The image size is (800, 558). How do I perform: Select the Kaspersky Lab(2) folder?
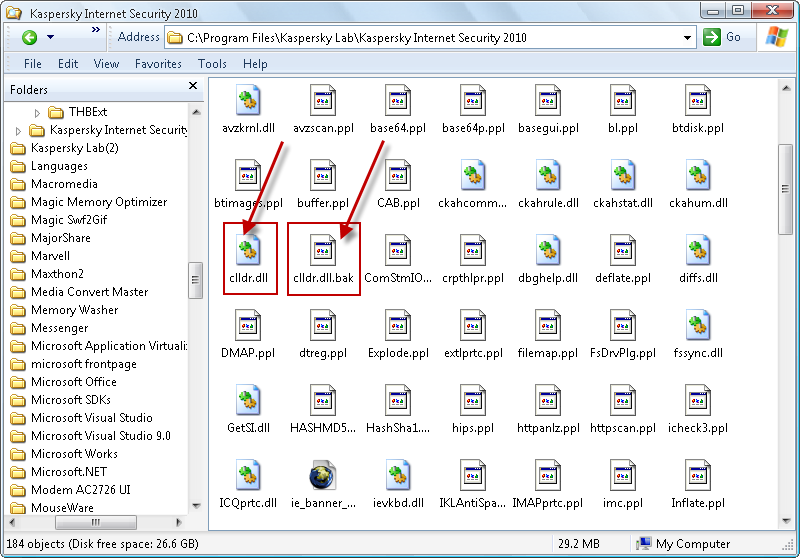65,148
